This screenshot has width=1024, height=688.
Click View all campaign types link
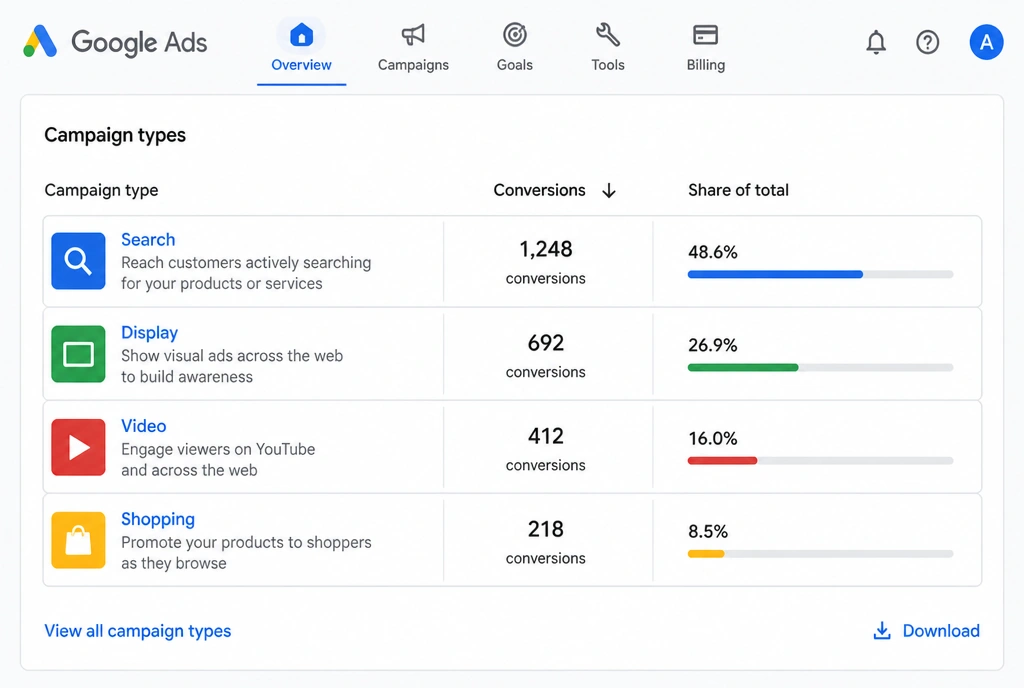[x=138, y=631]
